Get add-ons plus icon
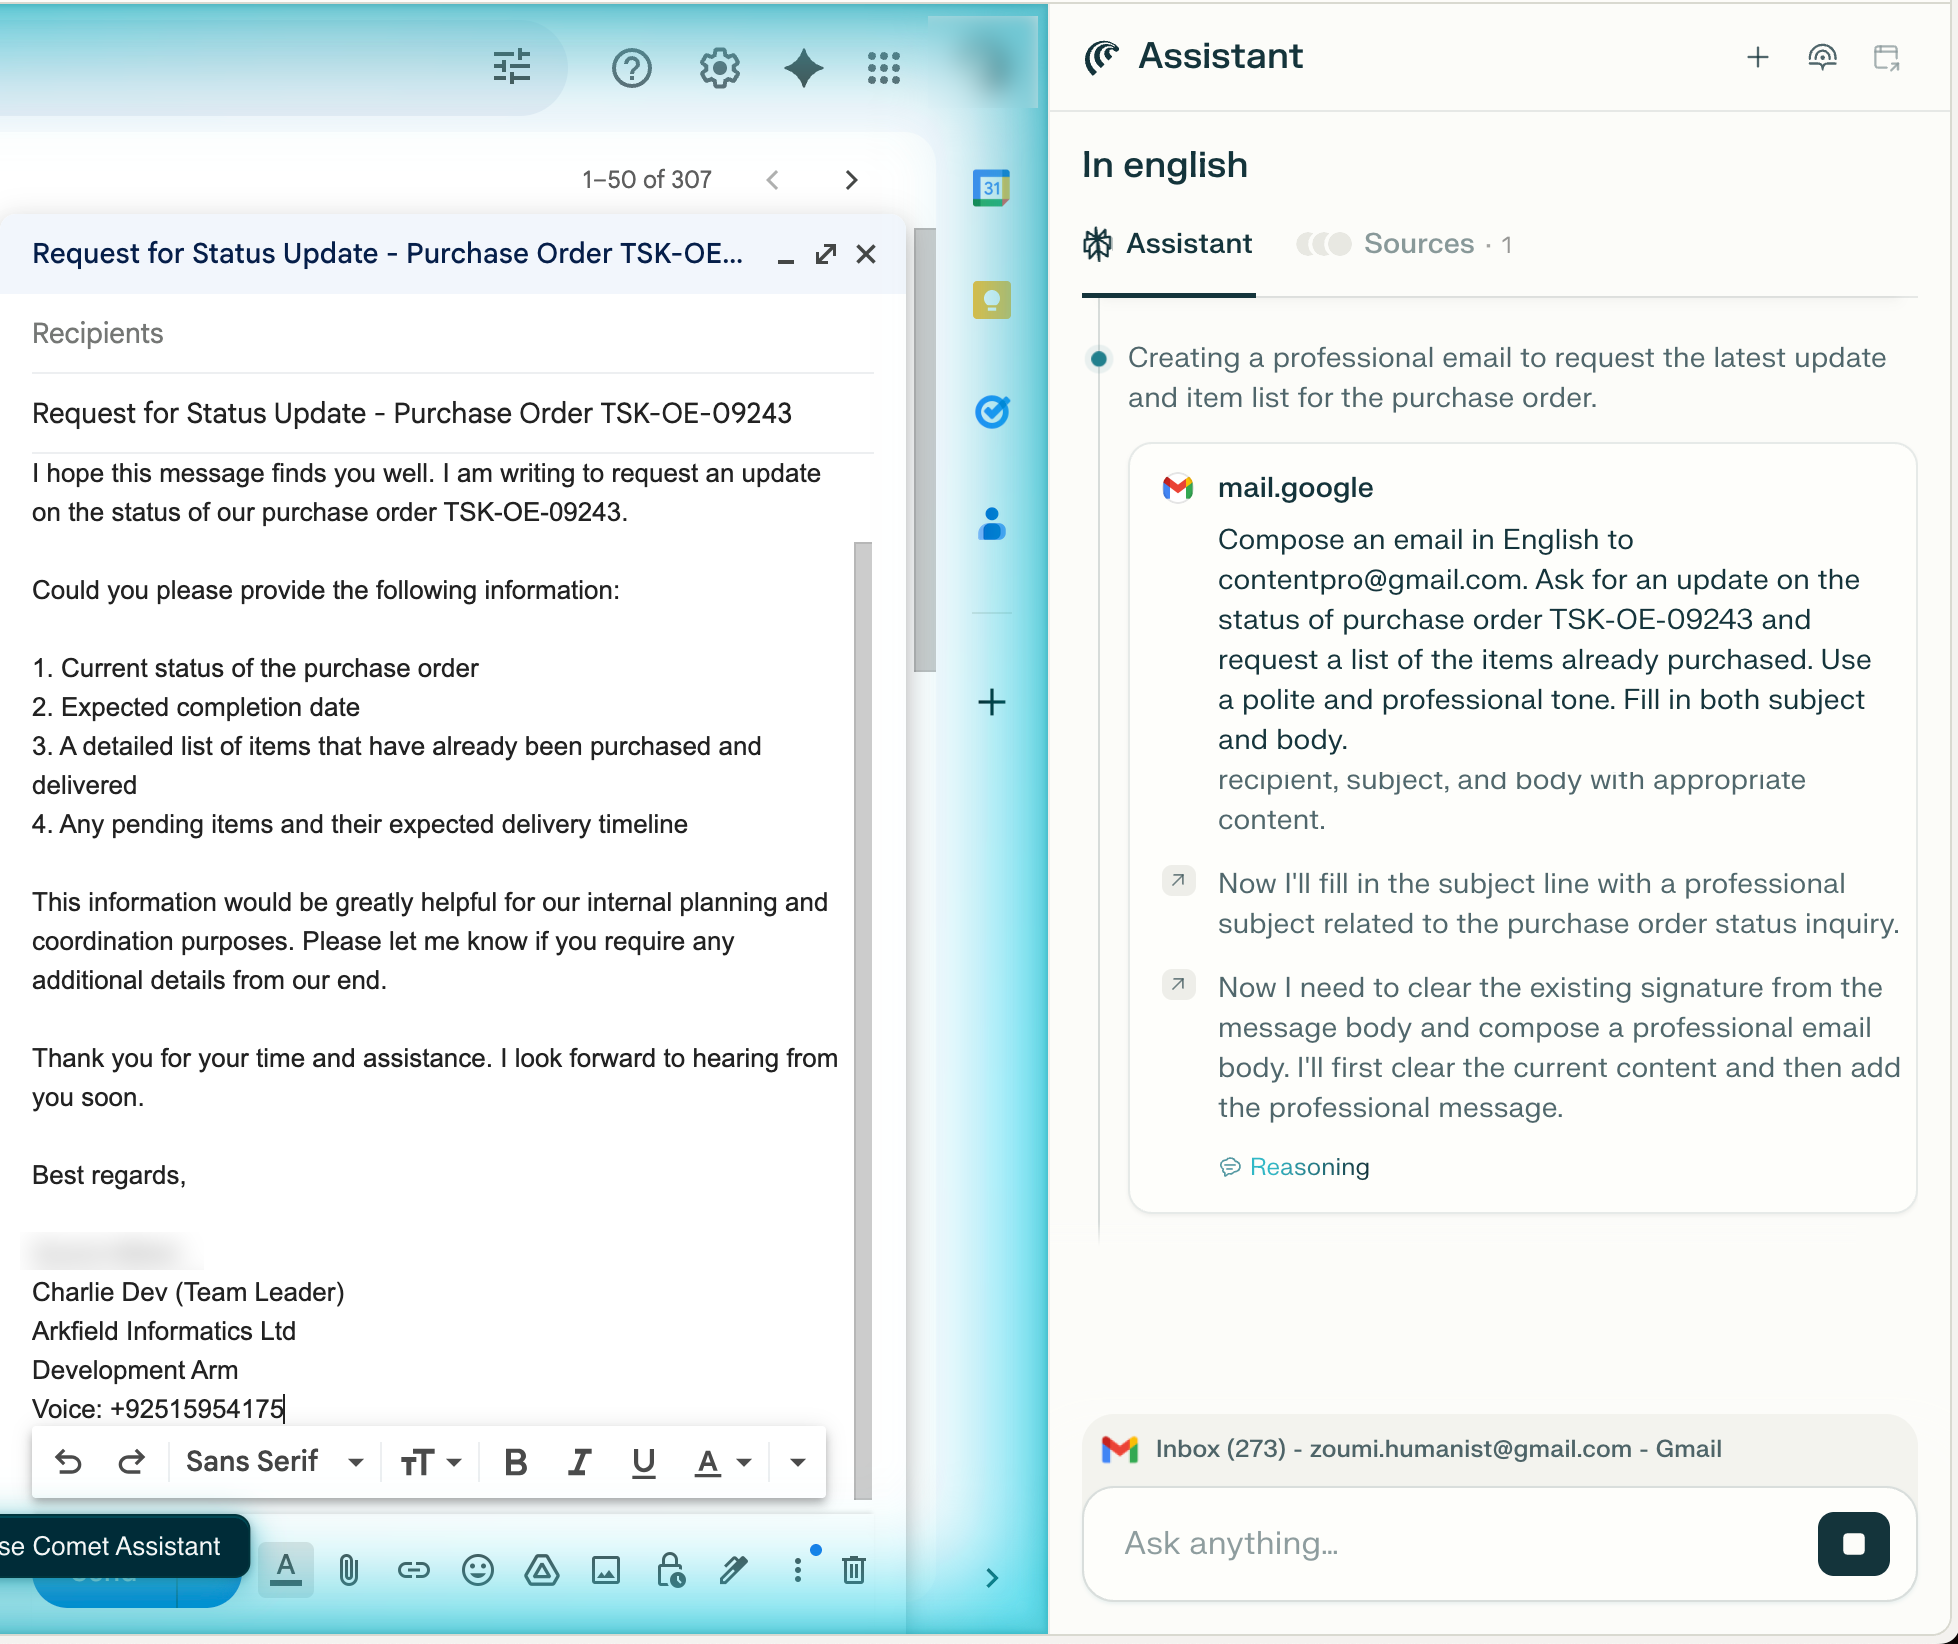This screenshot has height=1644, width=1958. pos(991,702)
